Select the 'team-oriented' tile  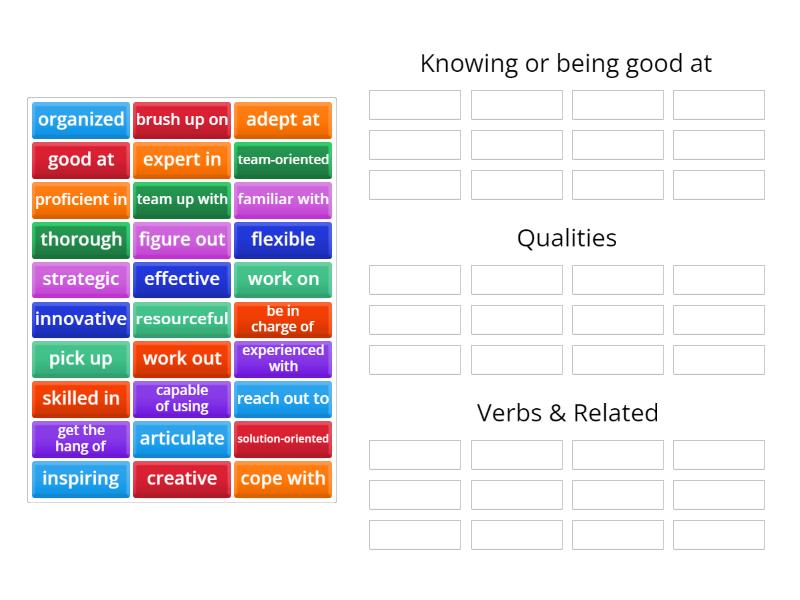[x=283, y=160]
